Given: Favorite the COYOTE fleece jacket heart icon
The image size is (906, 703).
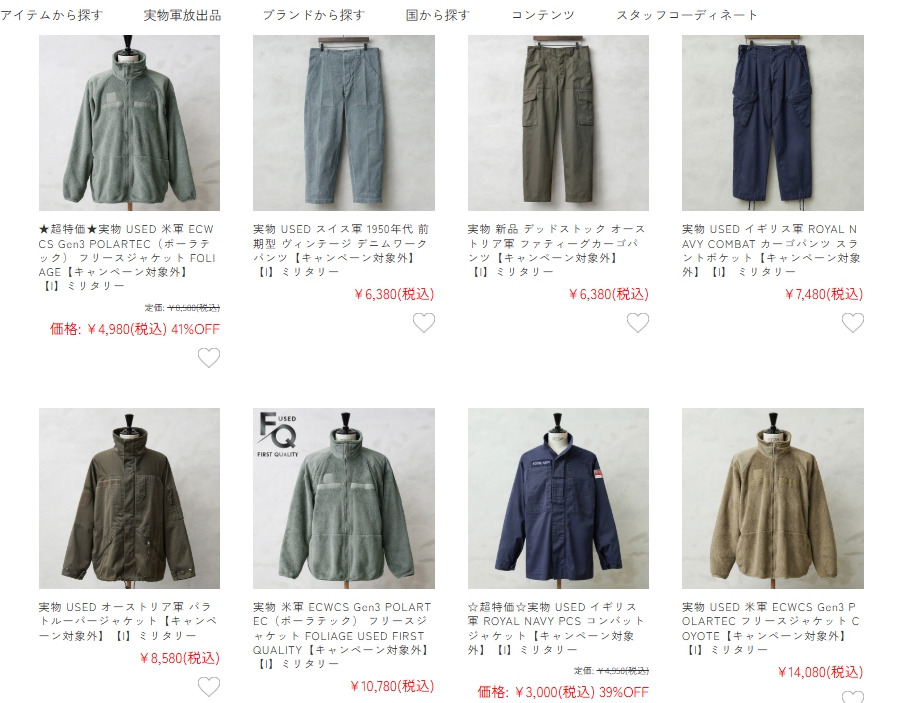Looking at the screenshot, I should [x=852, y=697].
